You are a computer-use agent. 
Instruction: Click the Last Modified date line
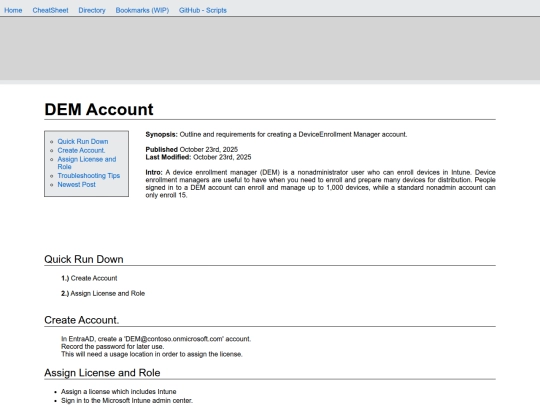pyautogui.click(x=198, y=157)
